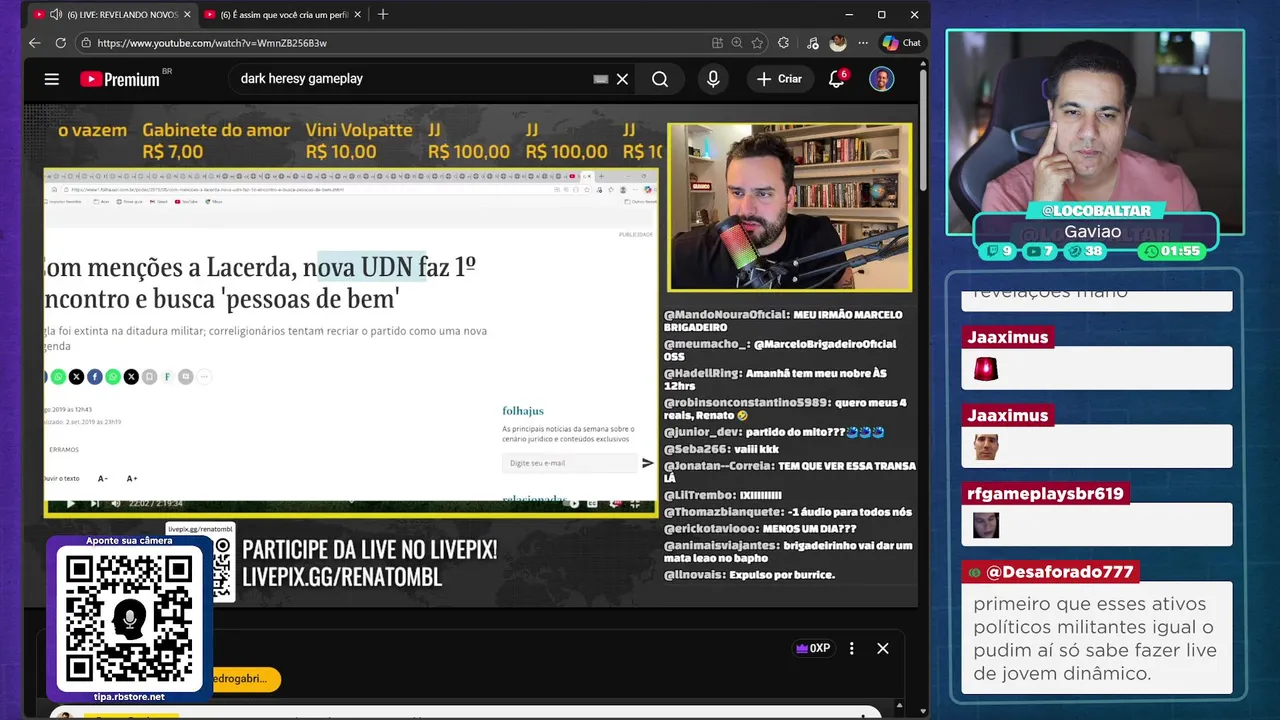Skip to next in the embedded player
The image size is (1280, 720).
(95, 503)
